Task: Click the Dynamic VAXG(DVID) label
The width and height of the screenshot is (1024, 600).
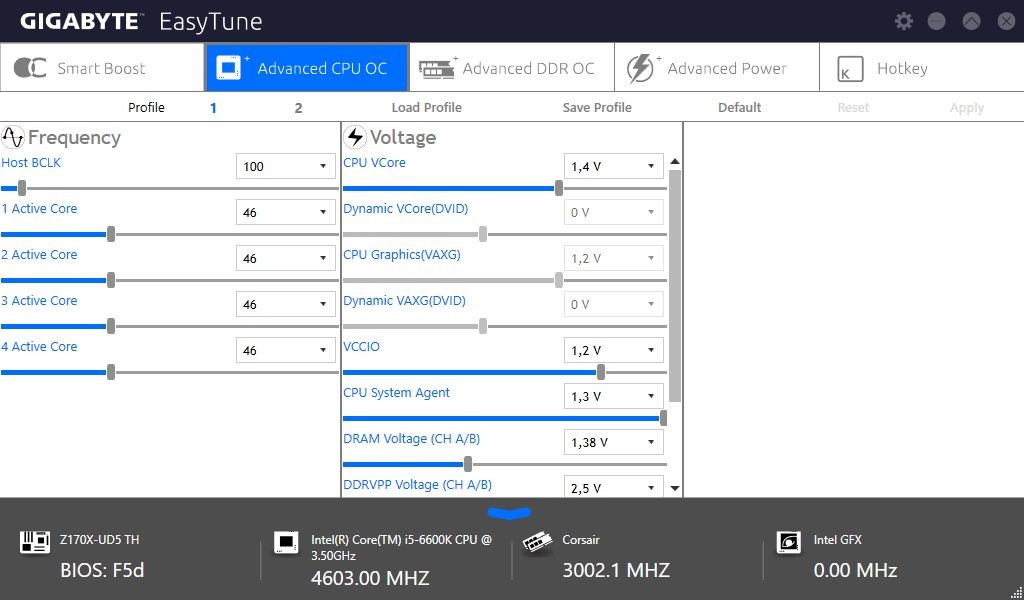Action: tap(404, 301)
